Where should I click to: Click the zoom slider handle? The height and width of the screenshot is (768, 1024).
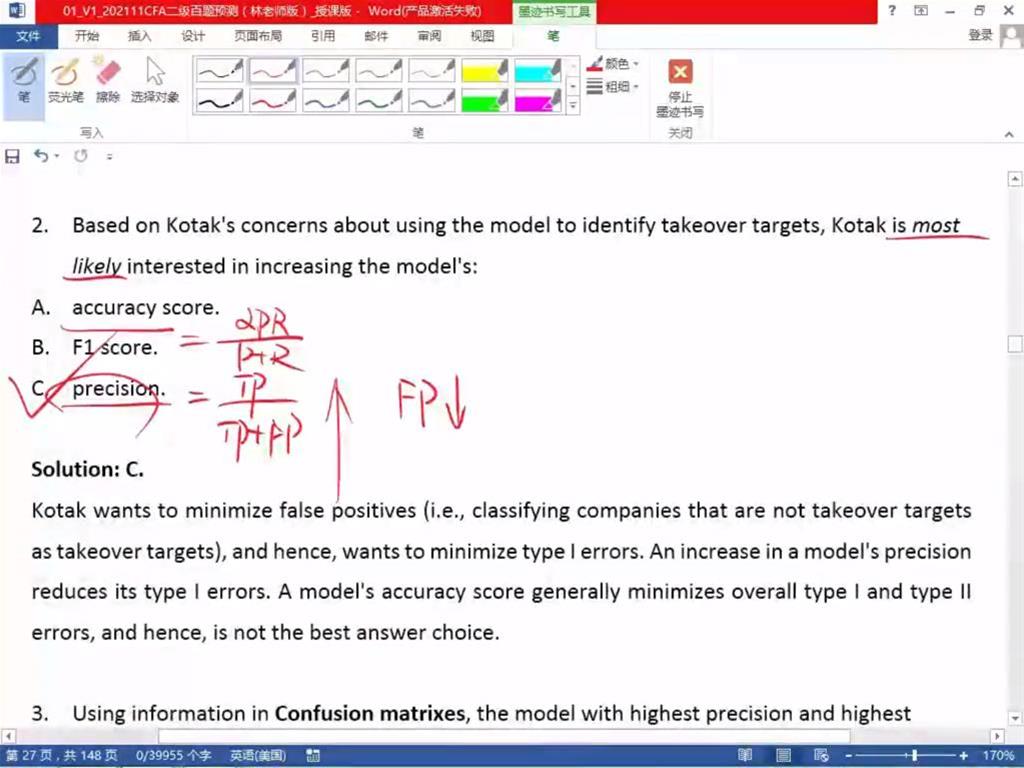[914, 756]
